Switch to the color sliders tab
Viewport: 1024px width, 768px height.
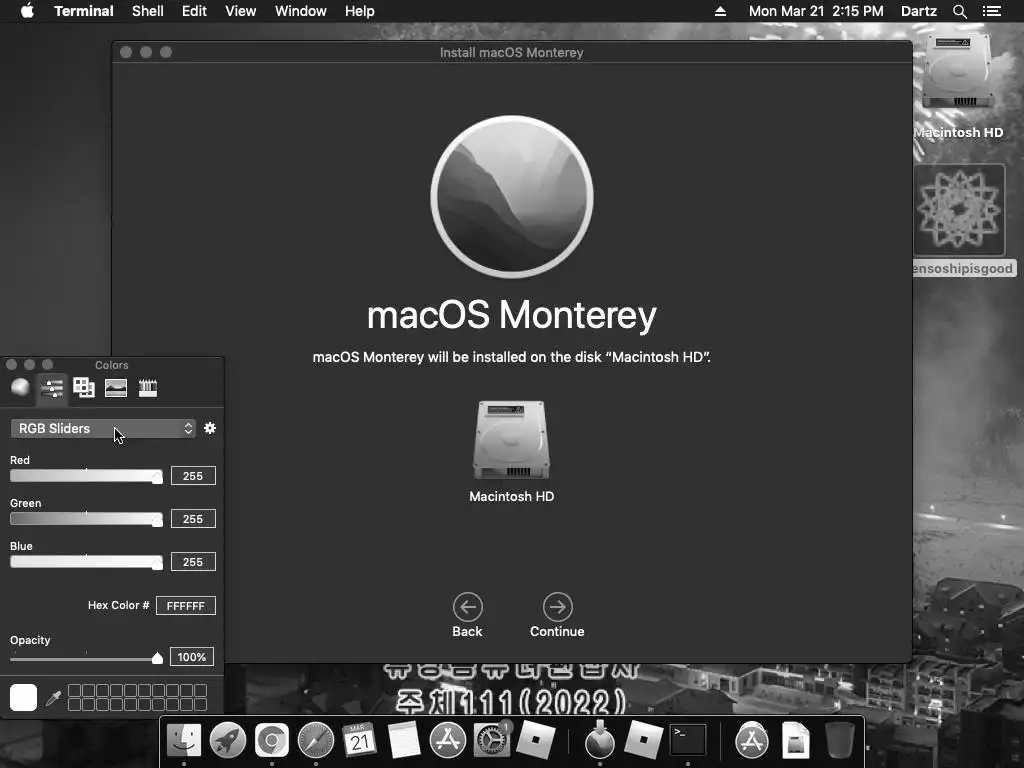click(52, 388)
